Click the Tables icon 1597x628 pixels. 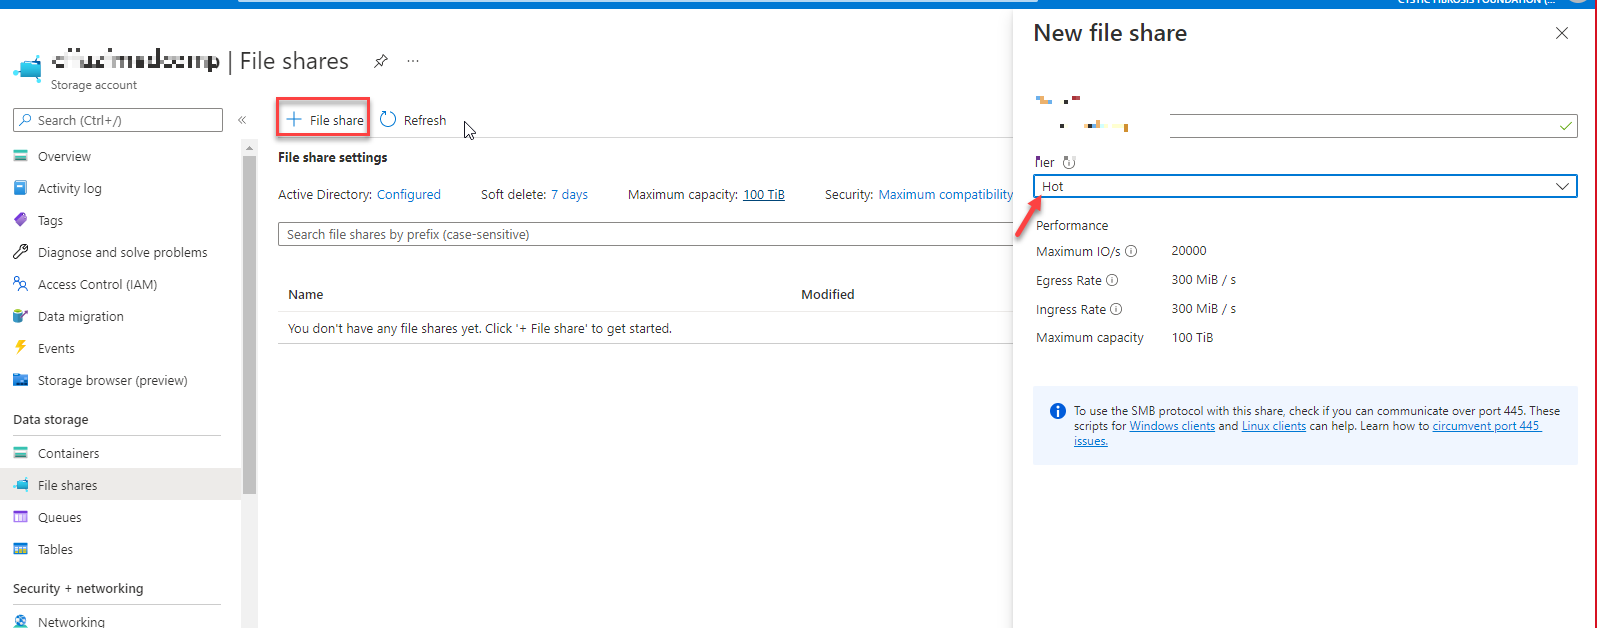tap(20, 549)
